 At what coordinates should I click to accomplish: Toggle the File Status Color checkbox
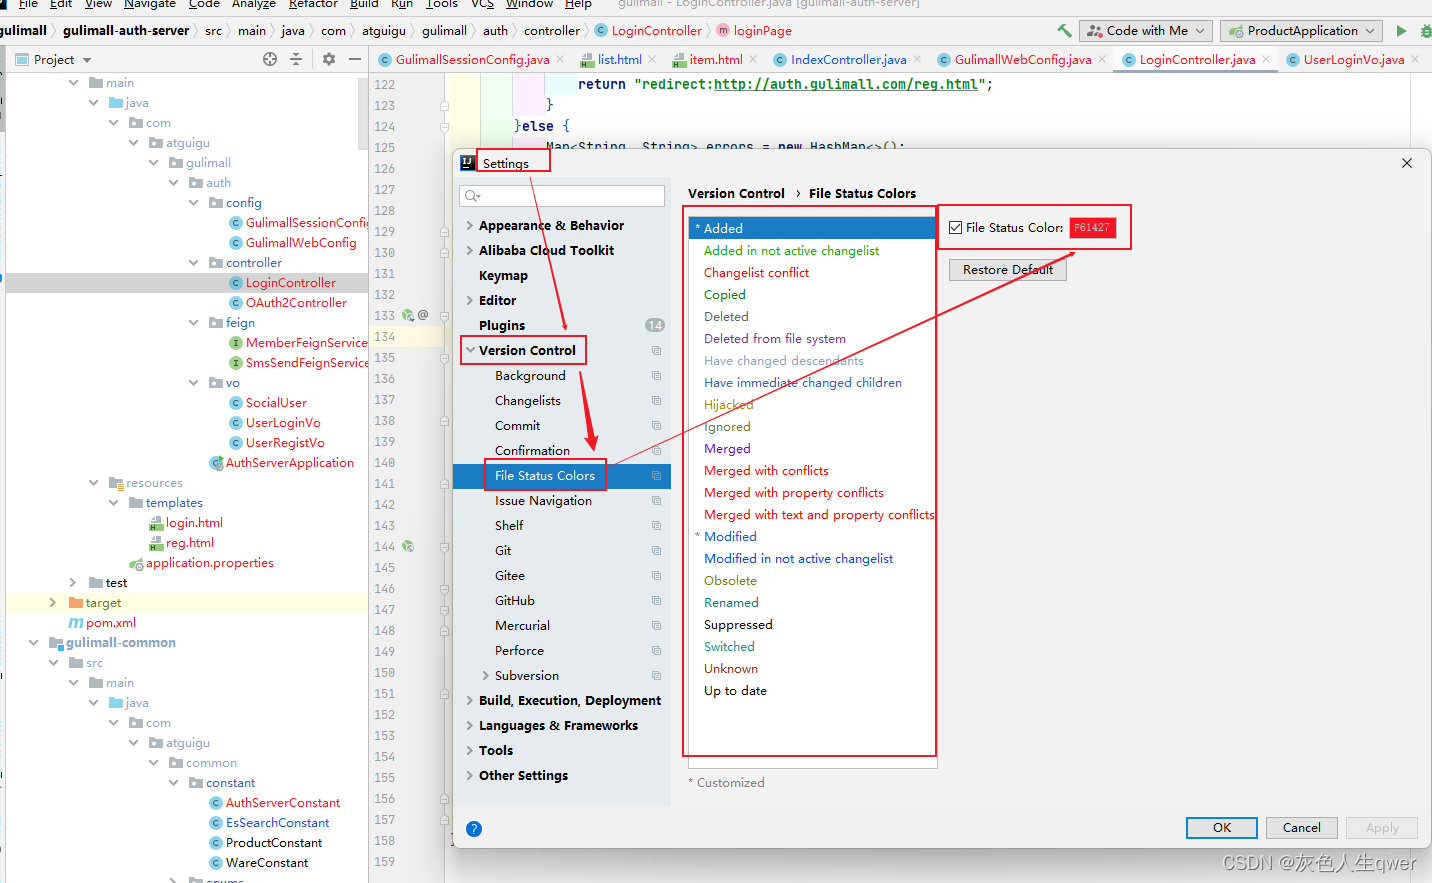956,228
